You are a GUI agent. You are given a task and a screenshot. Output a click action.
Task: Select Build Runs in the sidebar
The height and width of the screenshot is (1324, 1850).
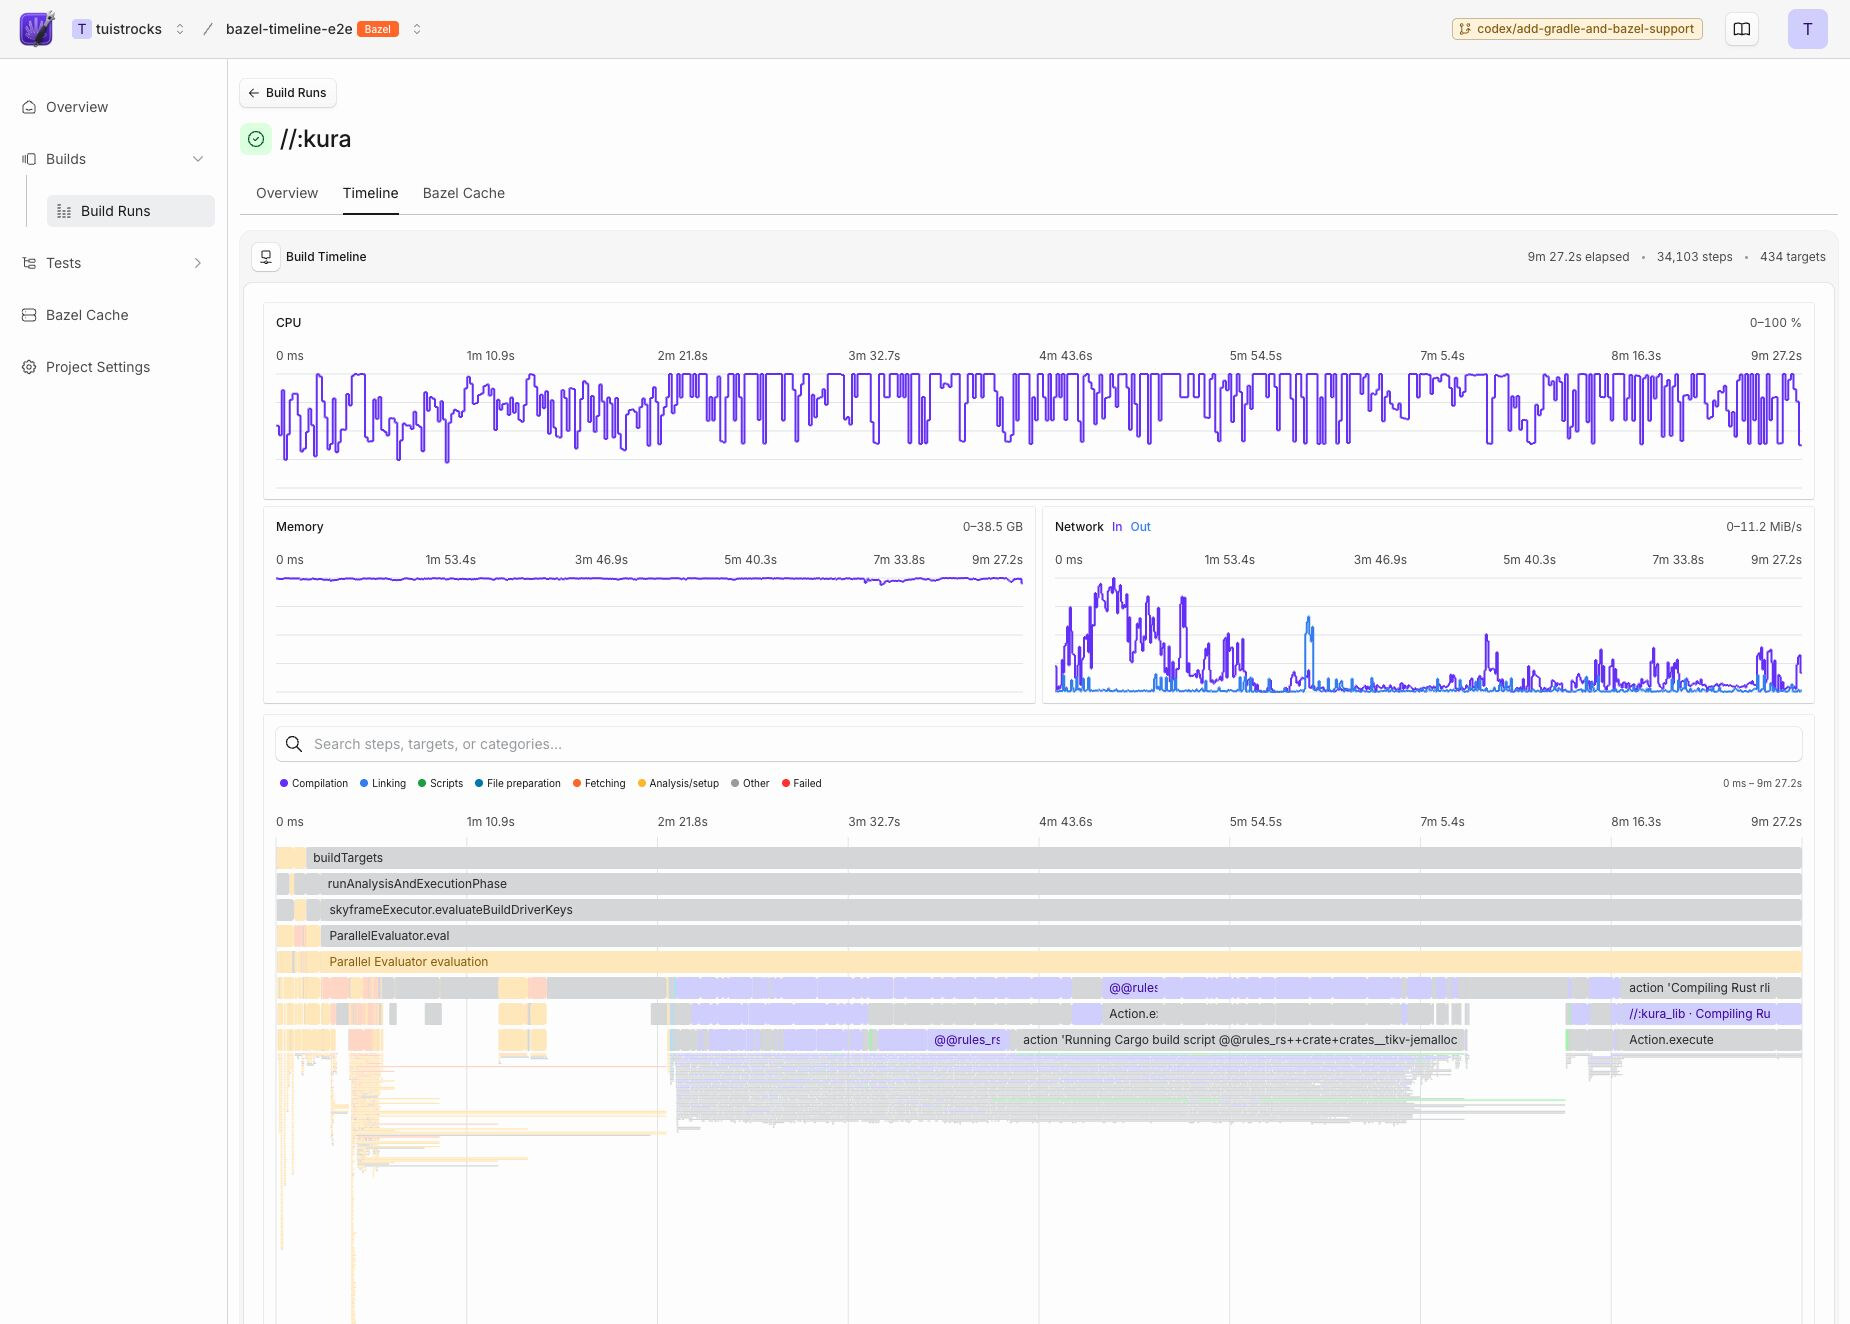[131, 211]
